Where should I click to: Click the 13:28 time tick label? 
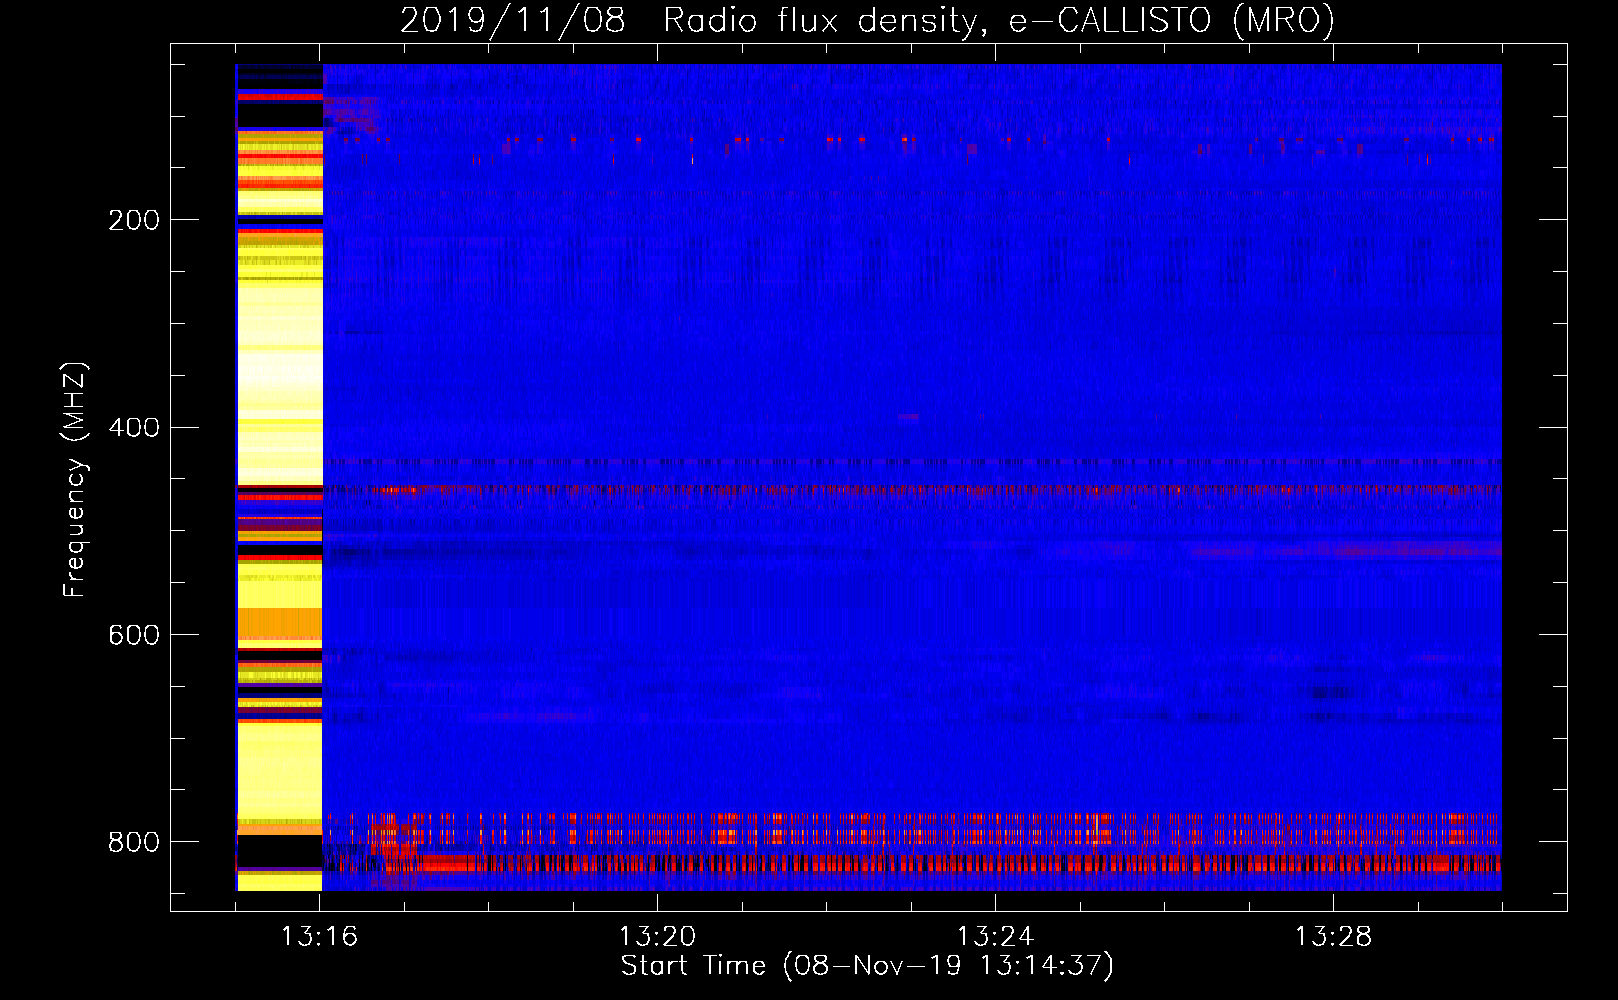[1333, 937]
